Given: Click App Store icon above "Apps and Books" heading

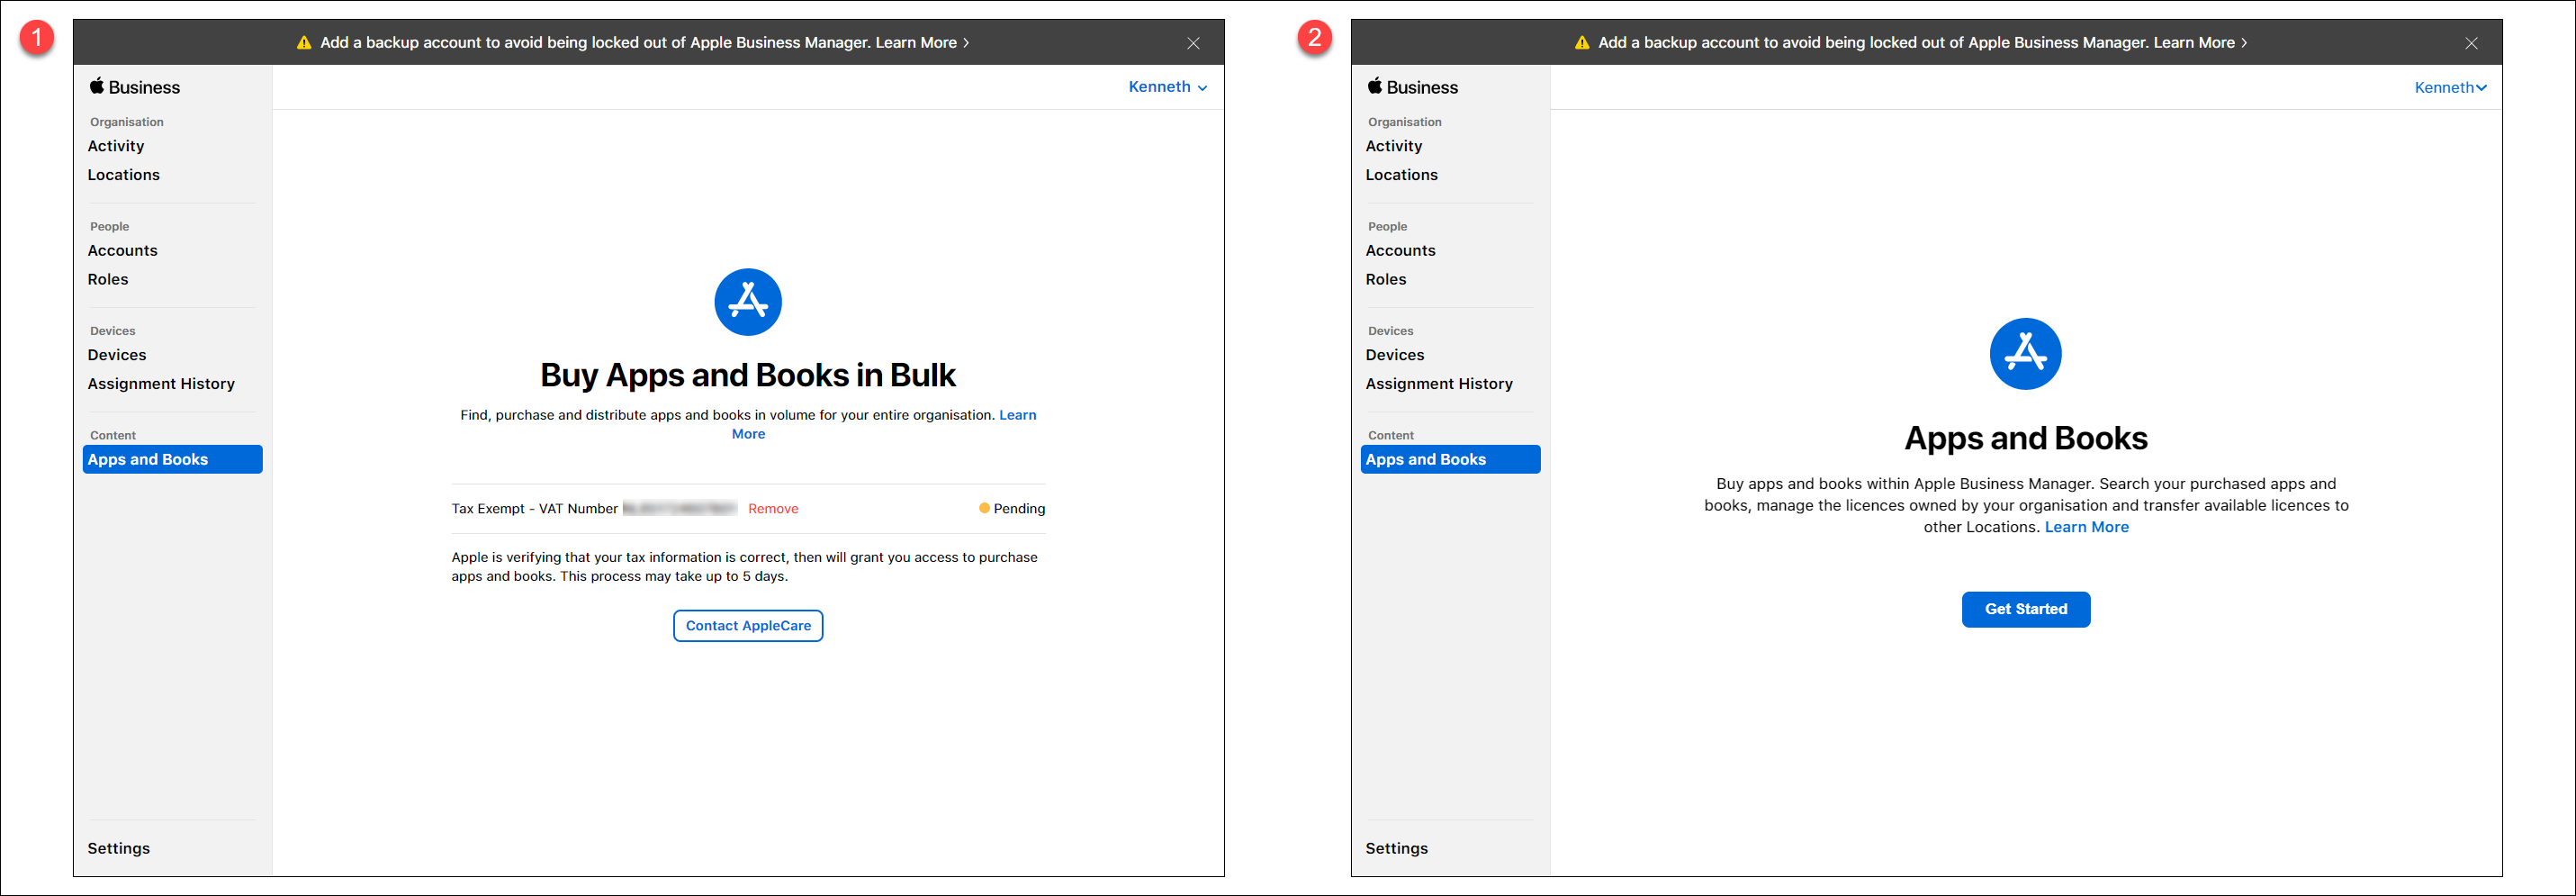Looking at the screenshot, I should coord(2025,354).
